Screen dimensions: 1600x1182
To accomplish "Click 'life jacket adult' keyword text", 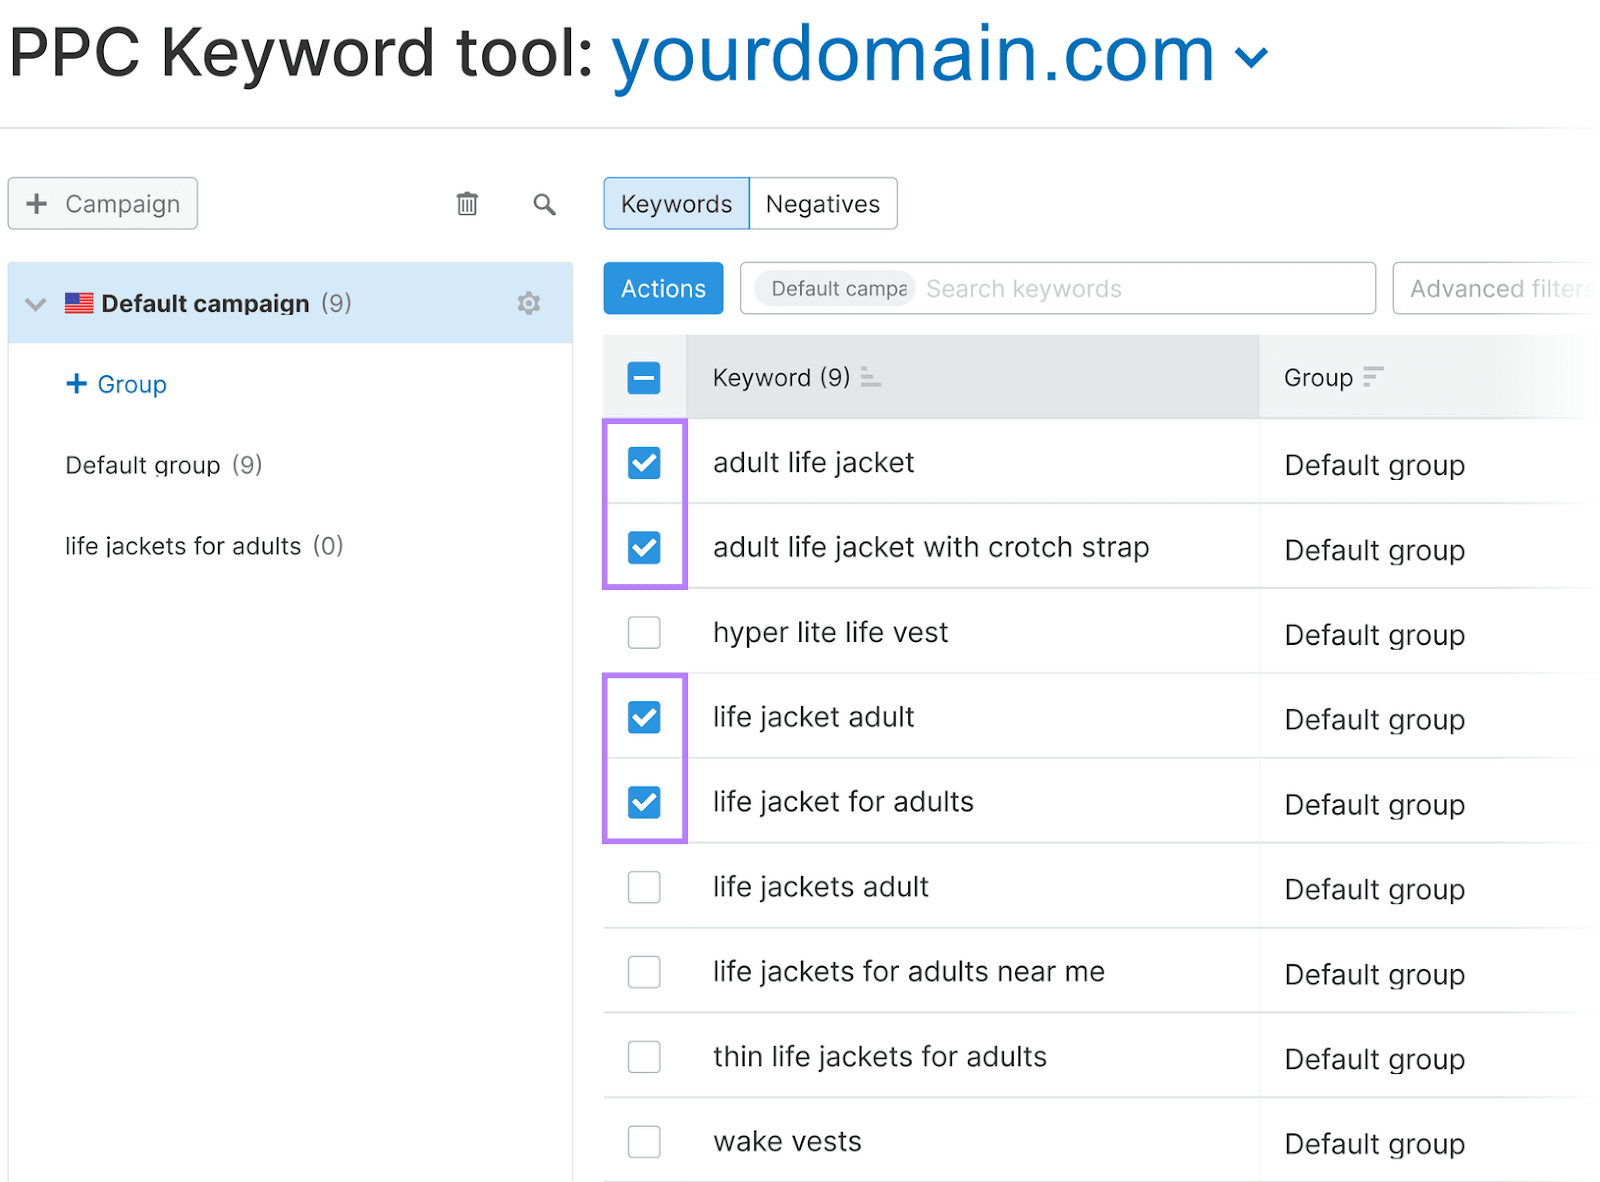I will click(813, 717).
